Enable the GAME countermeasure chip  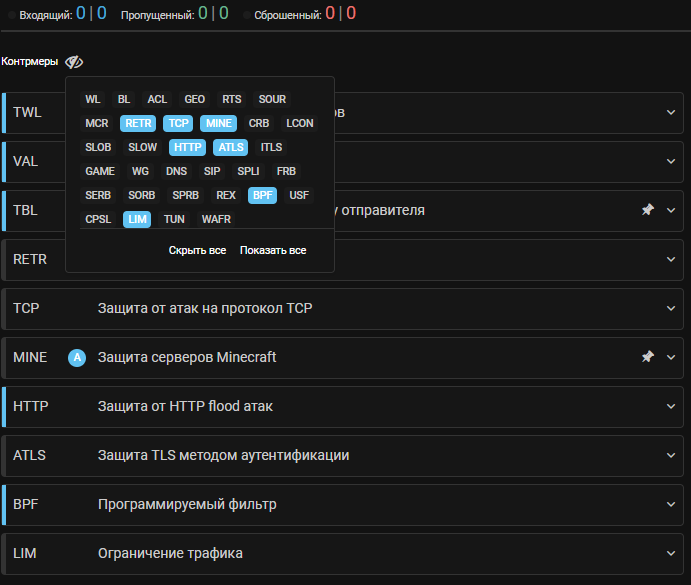[x=100, y=172]
